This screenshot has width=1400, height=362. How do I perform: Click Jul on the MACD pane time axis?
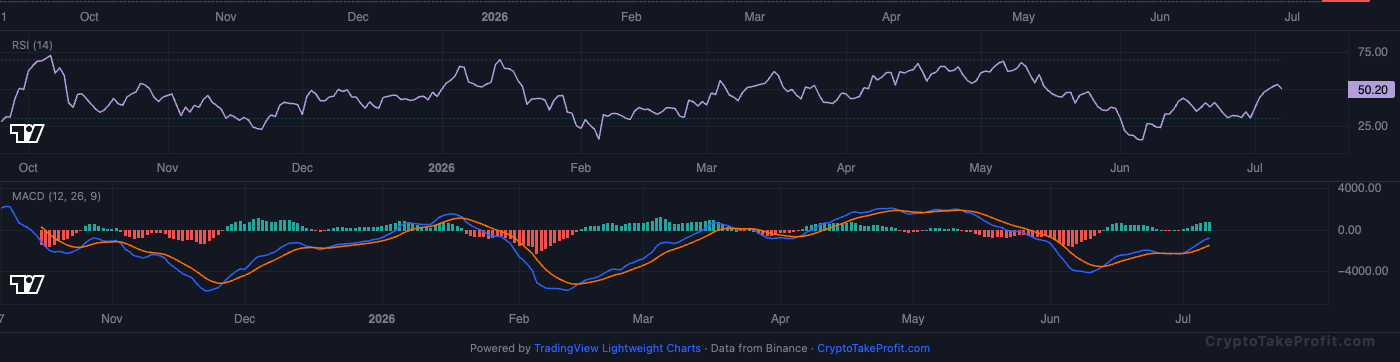[1184, 319]
